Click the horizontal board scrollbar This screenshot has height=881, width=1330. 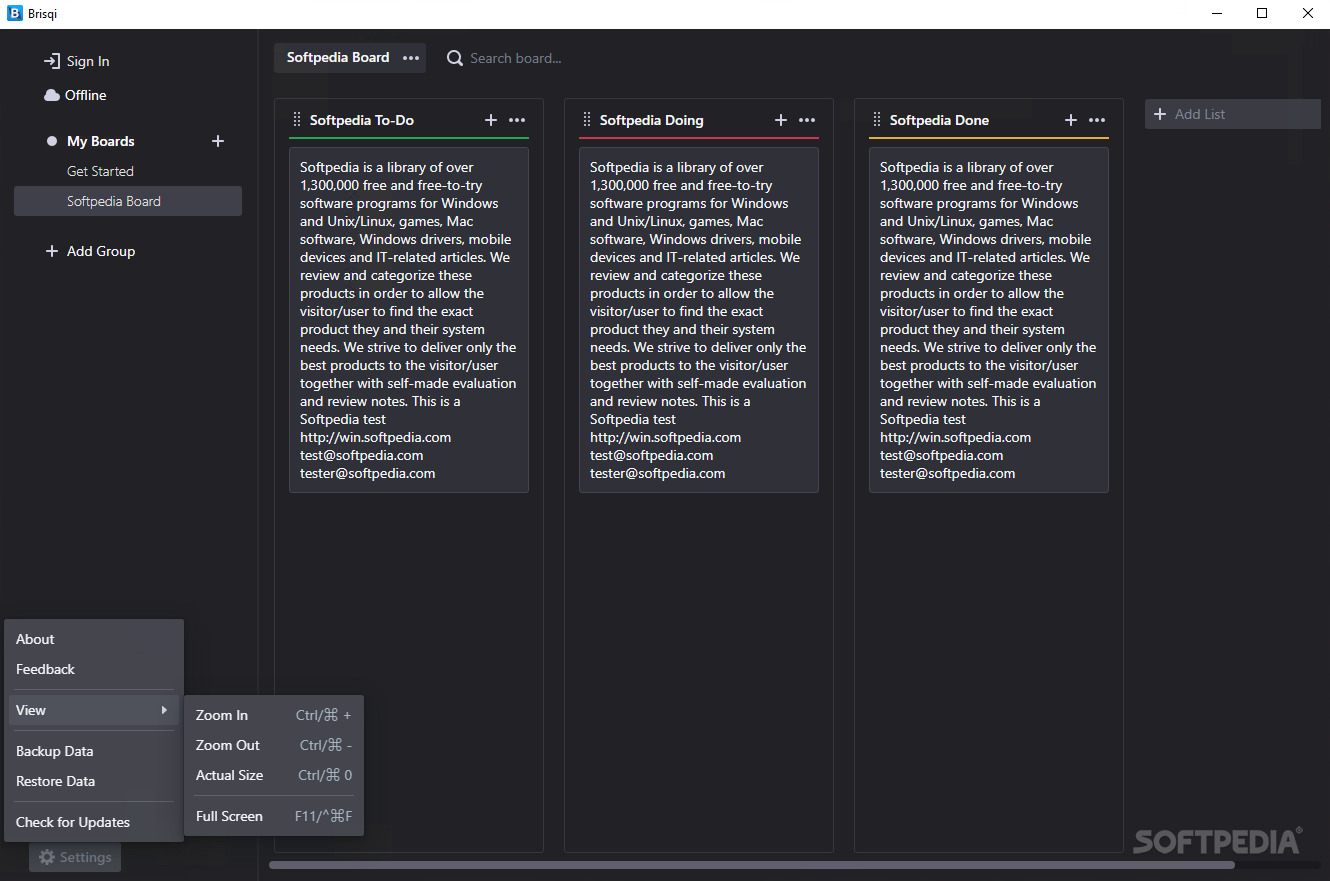[752, 865]
